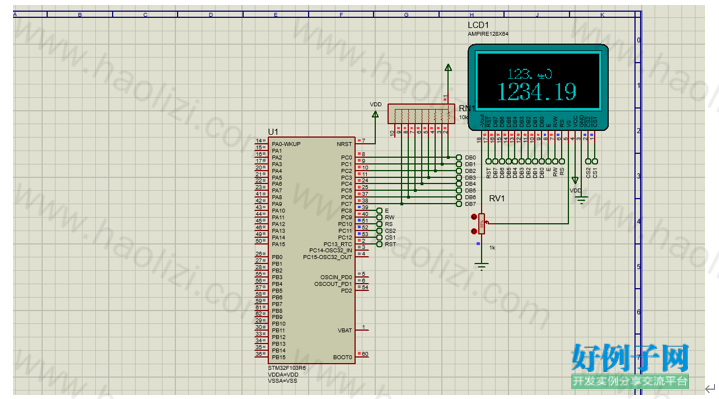Screen dimensions: 719x399
Task: Click pin number 60 beside BOOT0
Action: point(365,354)
